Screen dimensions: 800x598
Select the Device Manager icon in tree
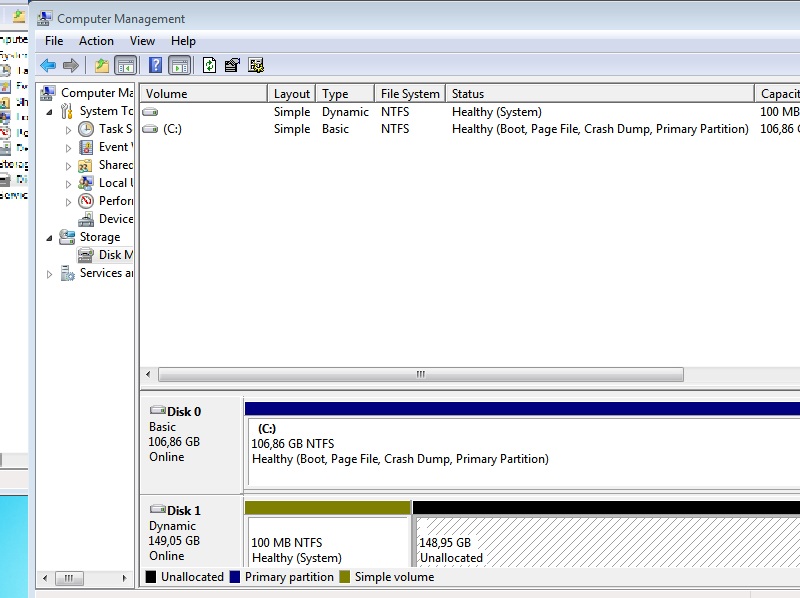click(x=86, y=219)
